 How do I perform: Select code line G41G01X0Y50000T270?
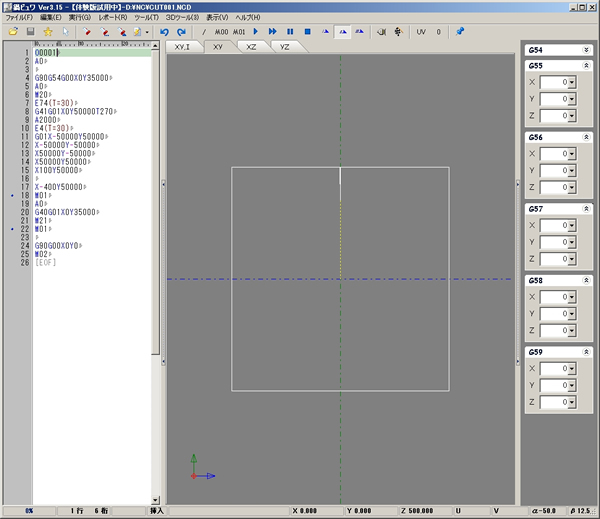click(x=74, y=111)
